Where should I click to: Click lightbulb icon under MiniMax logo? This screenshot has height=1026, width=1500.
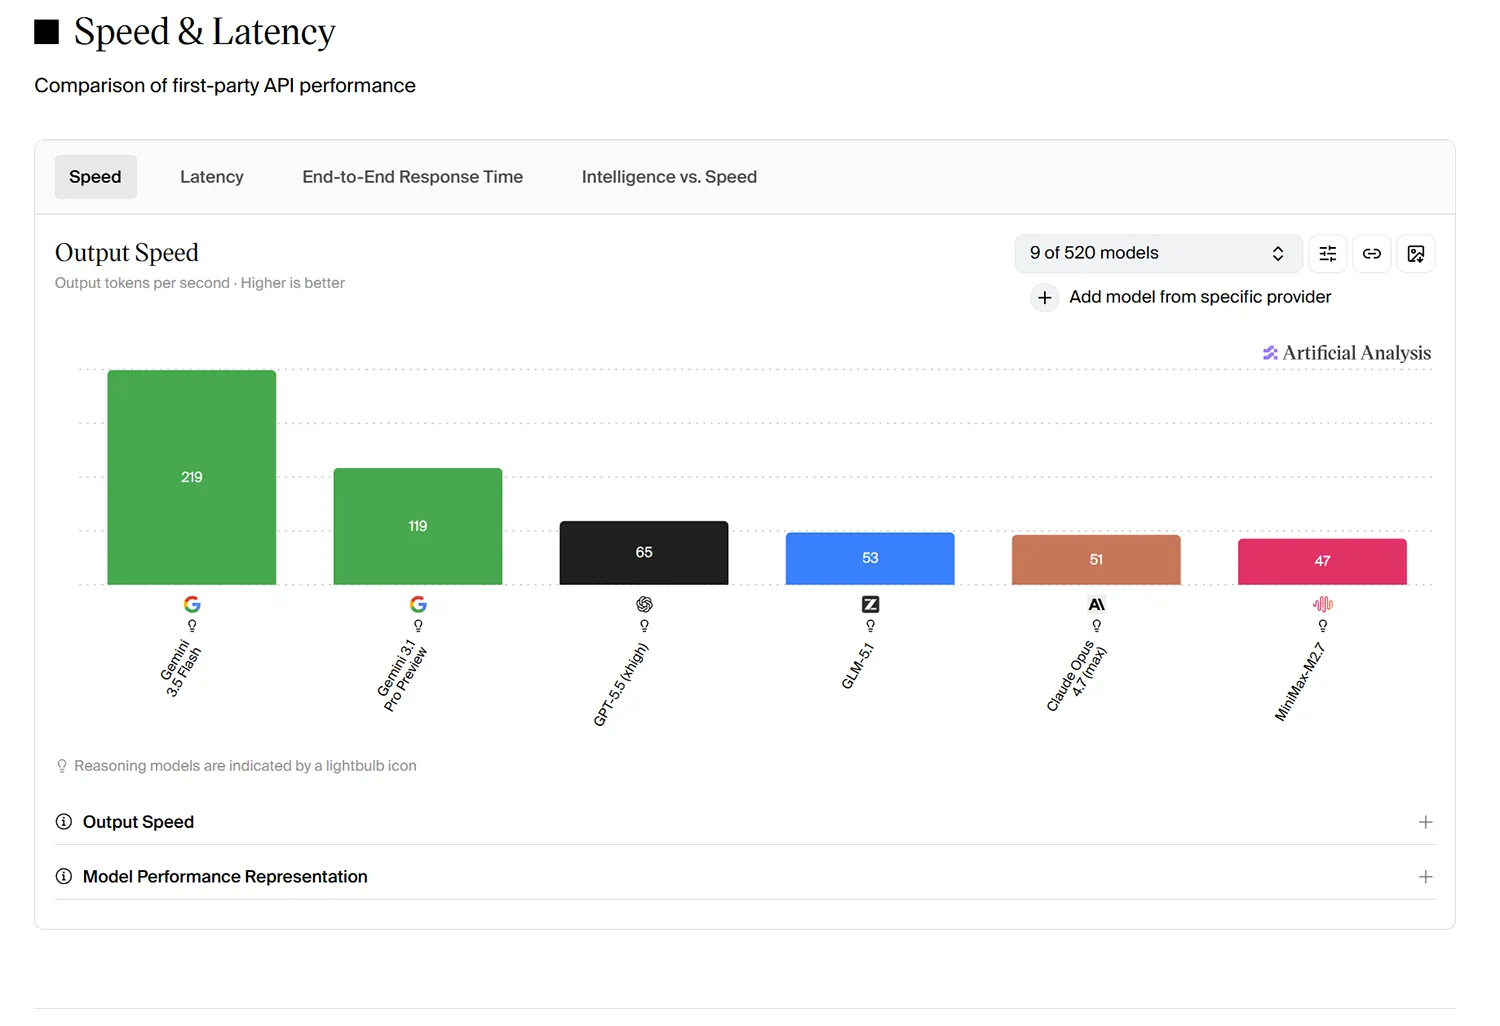(x=1322, y=626)
